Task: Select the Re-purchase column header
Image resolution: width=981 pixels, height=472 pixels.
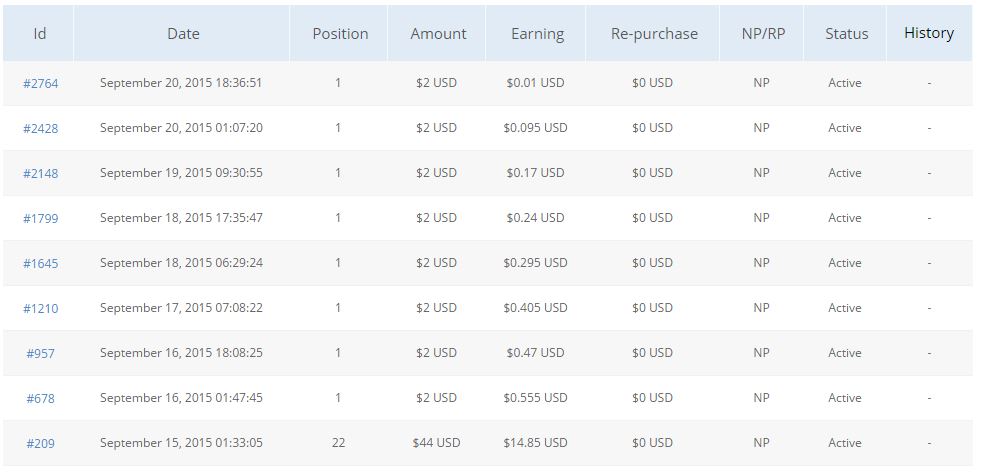Action: [654, 33]
